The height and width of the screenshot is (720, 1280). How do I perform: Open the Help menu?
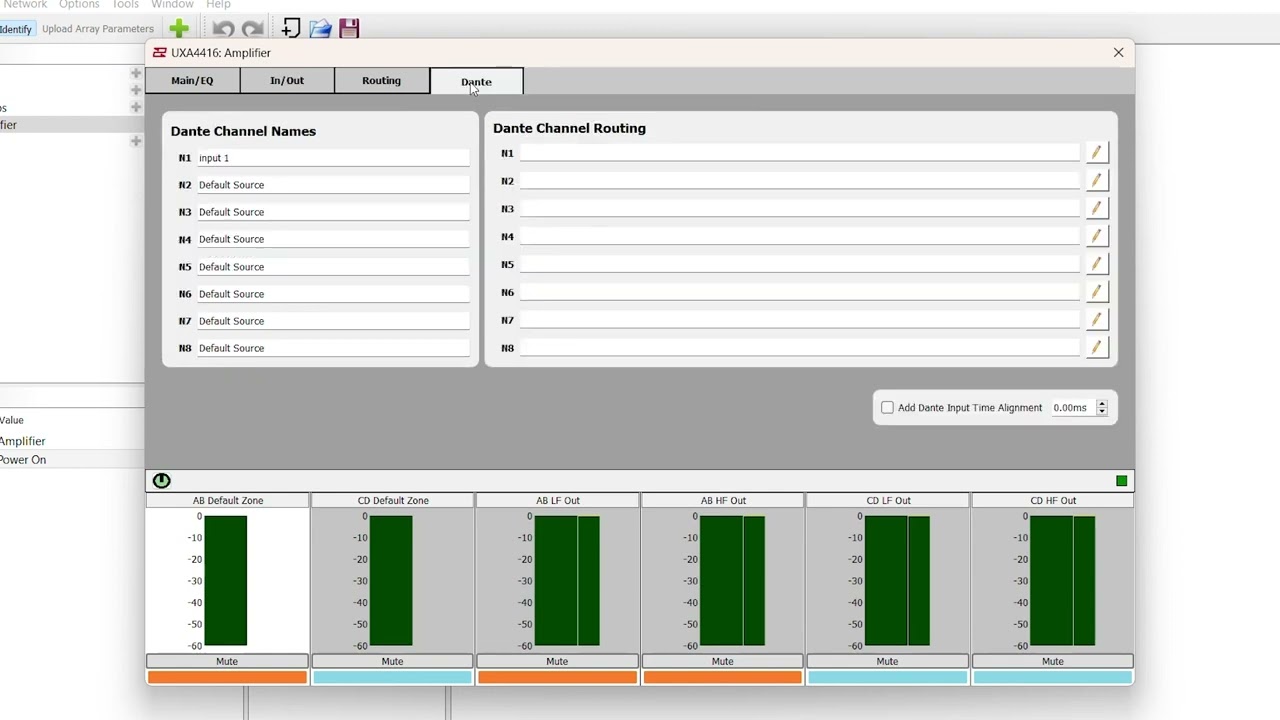pyautogui.click(x=218, y=5)
